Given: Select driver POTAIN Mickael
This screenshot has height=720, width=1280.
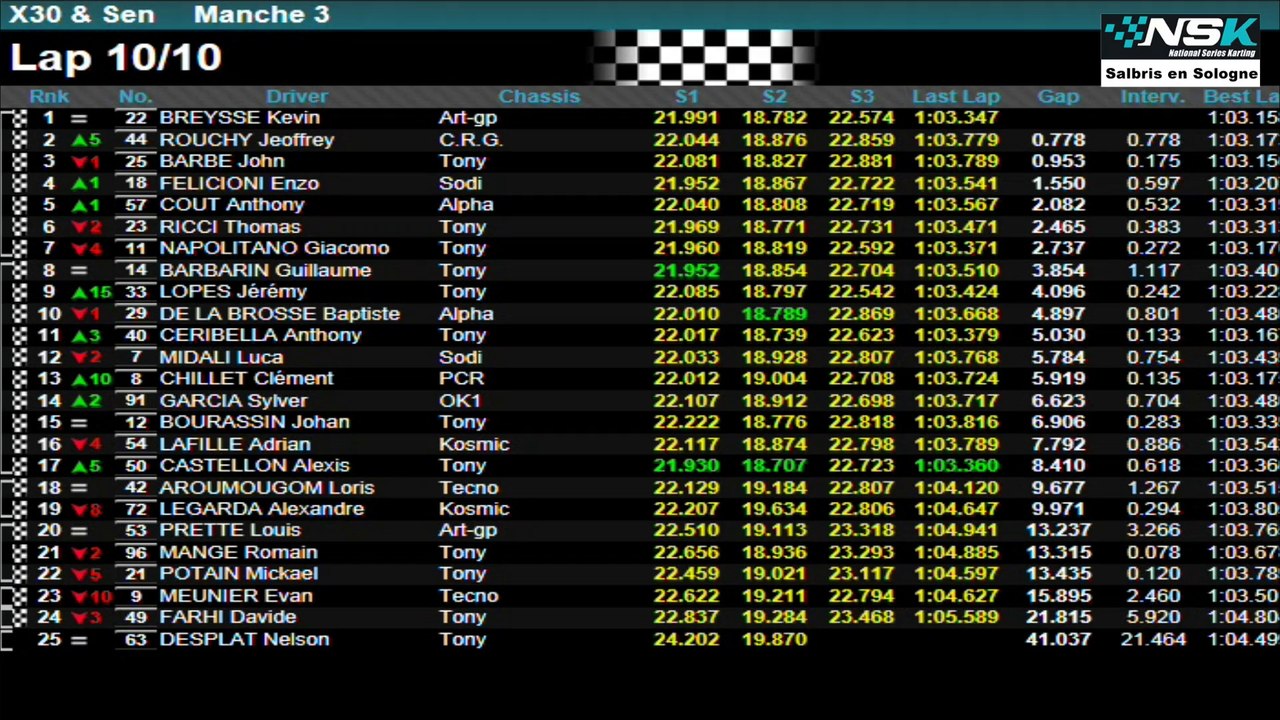Looking at the screenshot, I should pyautogui.click(x=239, y=574).
